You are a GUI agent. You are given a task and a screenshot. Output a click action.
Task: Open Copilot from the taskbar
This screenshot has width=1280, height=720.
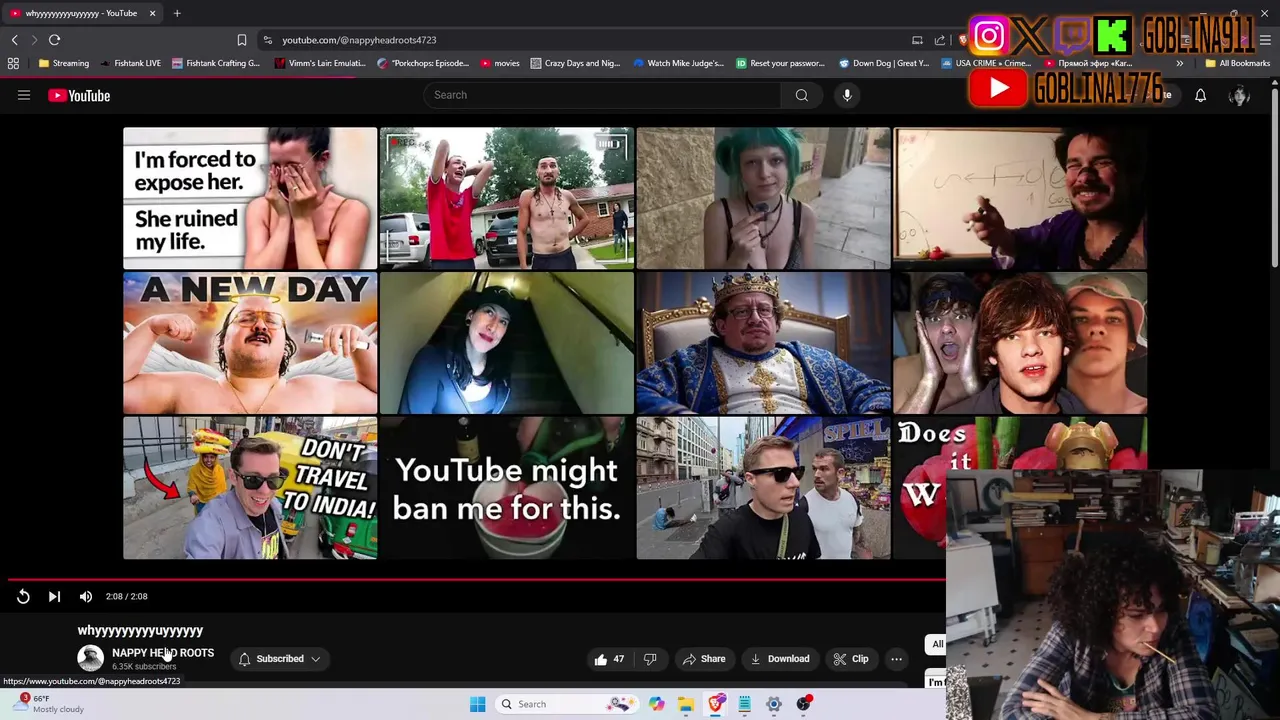tap(656, 704)
